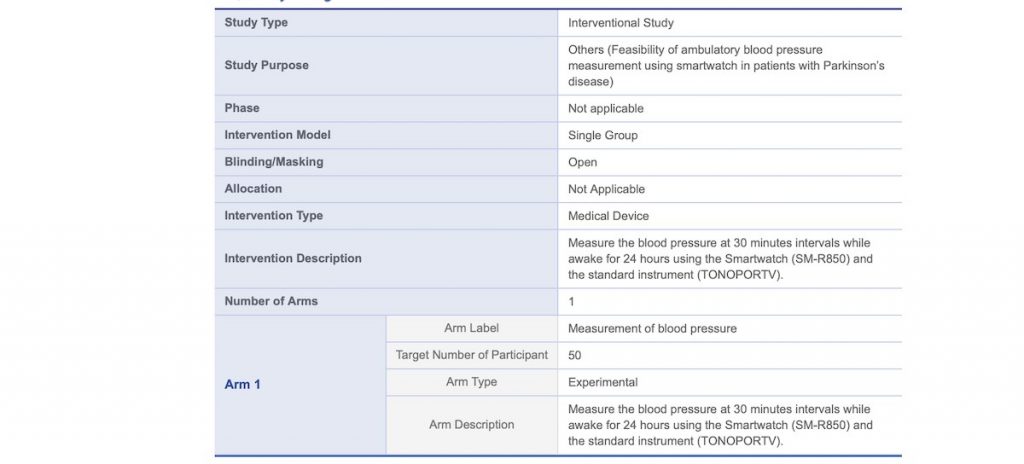Click the Number of Arms label

271,301
